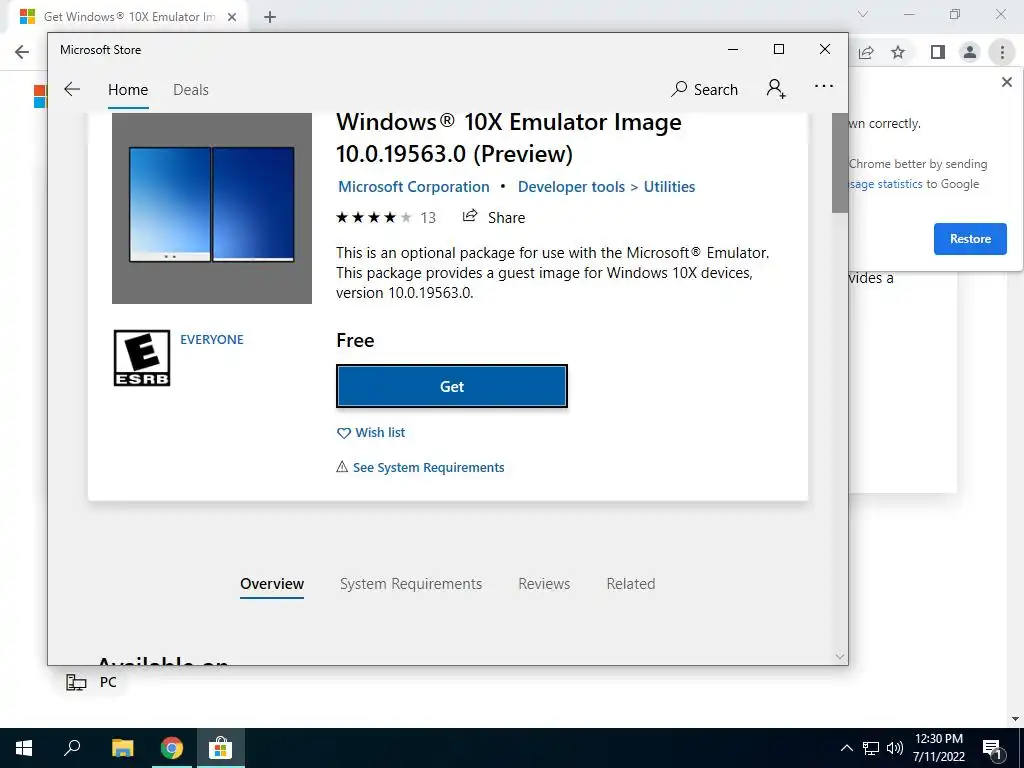The width and height of the screenshot is (1024, 768).
Task: Open Chrome tab search chevron
Action: pyautogui.click(x=863, y=14)
